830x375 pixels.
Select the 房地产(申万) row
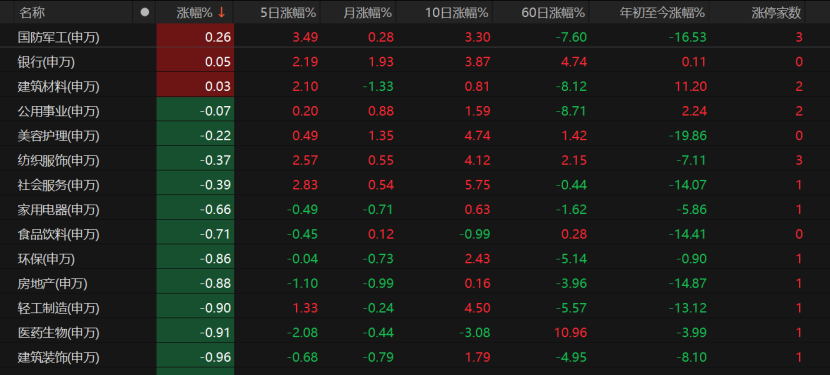coord(415,283)
